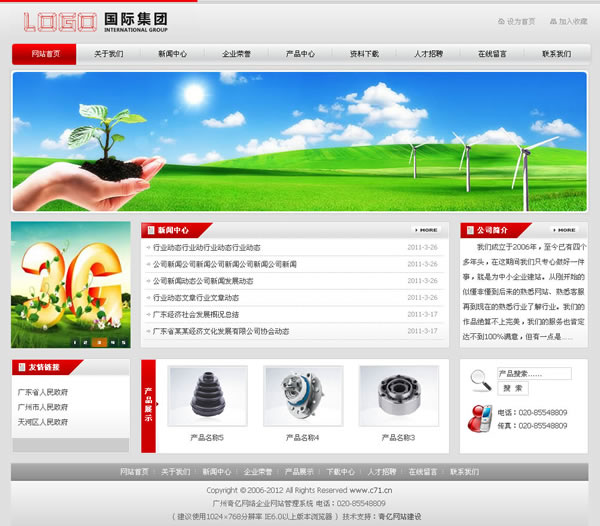Open 联系我们 in top navigation
The width and height of the screenshot is (600, 526).
(x=556, y=54)
